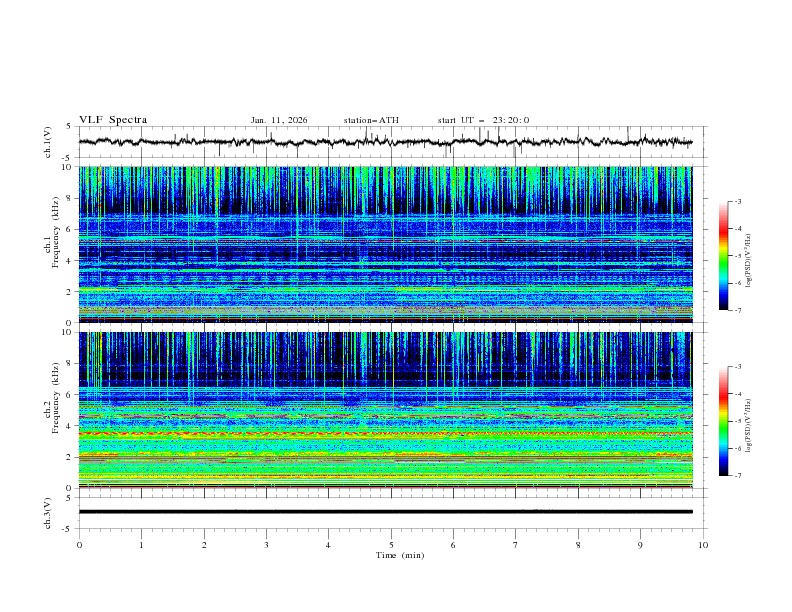792x612 pixels.
Task: Click the ch.2 spectrogram colorbar
Action: coord(724,421)
